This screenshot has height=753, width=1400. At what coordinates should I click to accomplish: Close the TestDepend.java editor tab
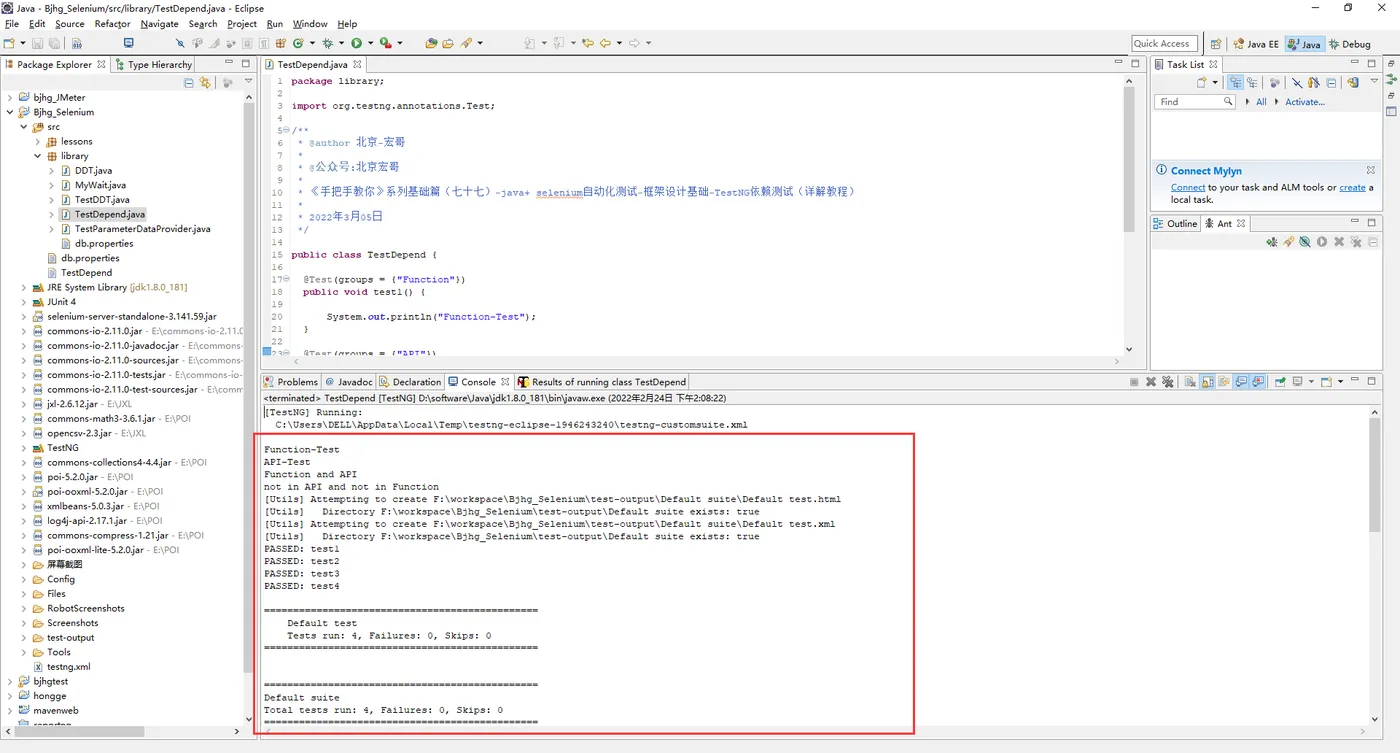coord(357,64)
